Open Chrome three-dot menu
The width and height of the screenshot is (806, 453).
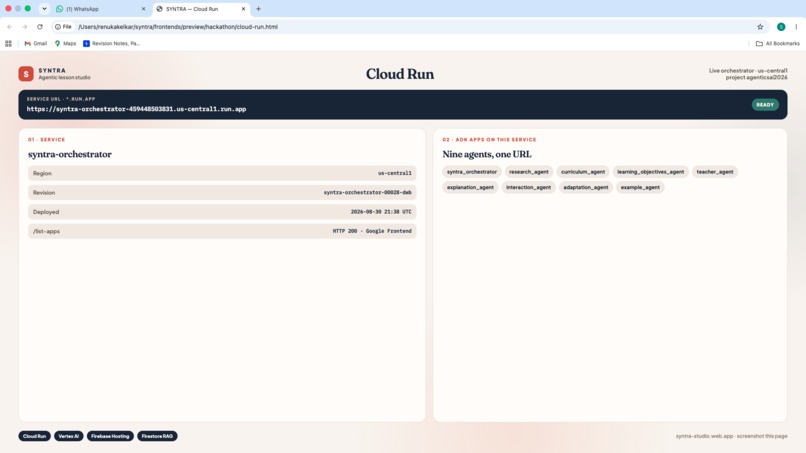pos(796,27)
